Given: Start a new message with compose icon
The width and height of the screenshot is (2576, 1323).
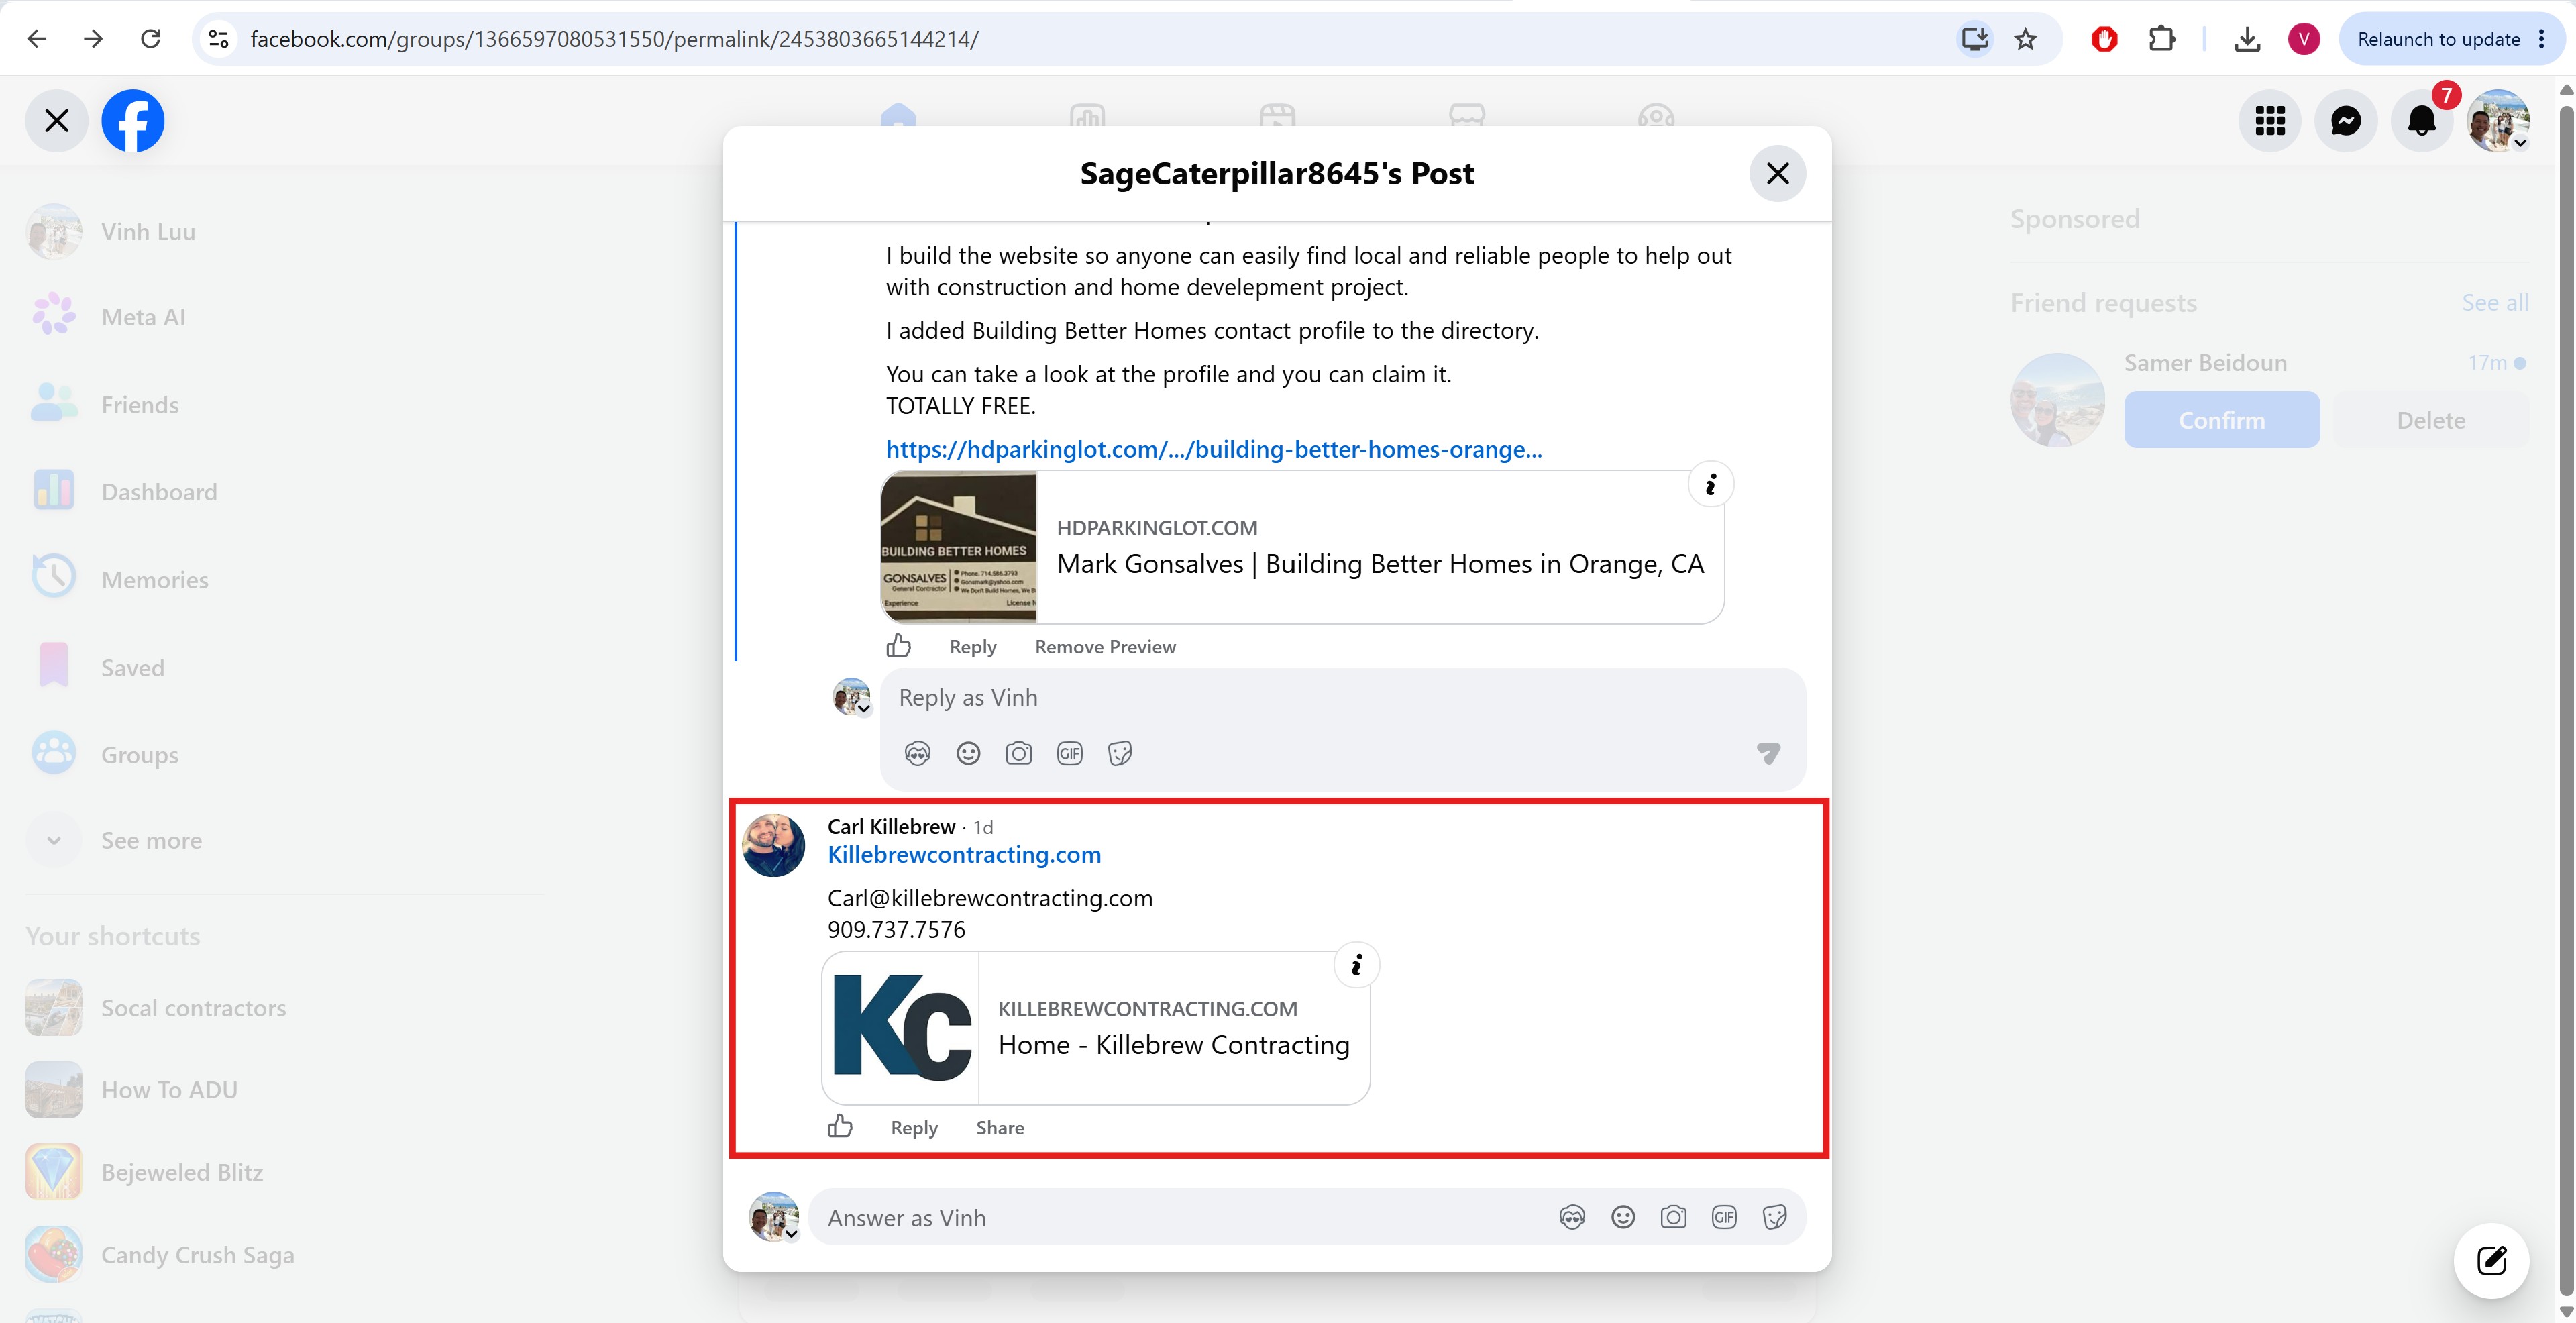Looking at the screenshot, I should 2492,1261.
